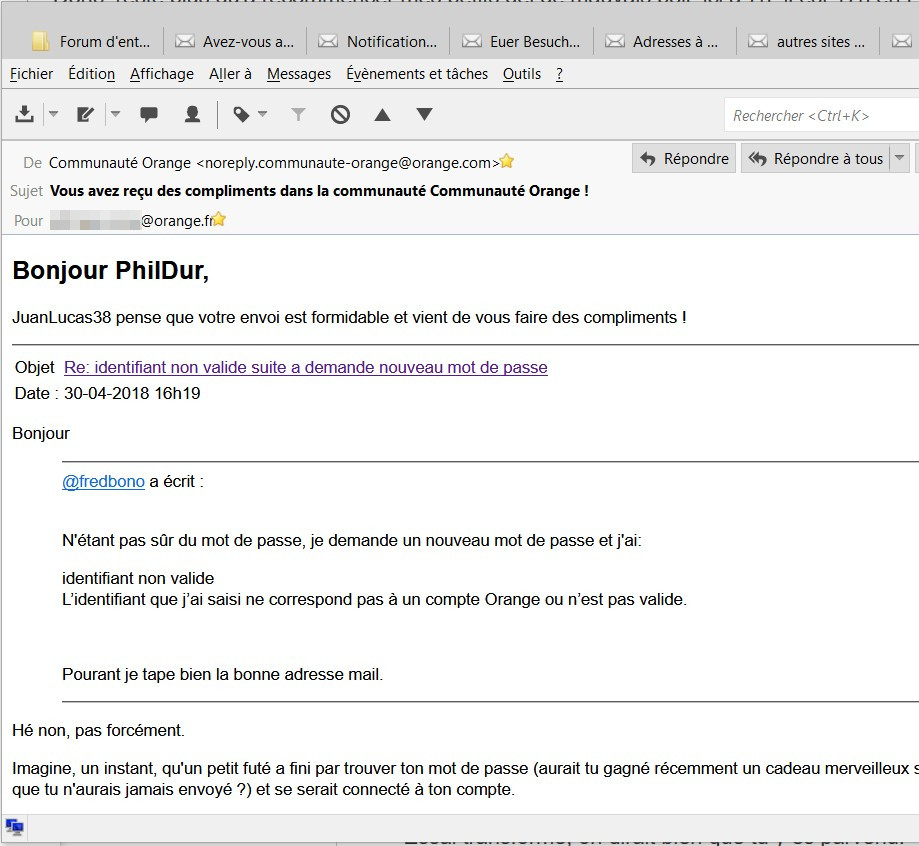Viewport: 919px width, 846px height.
Task: Click into the Rechercher search field
Action: click(820, 116)
